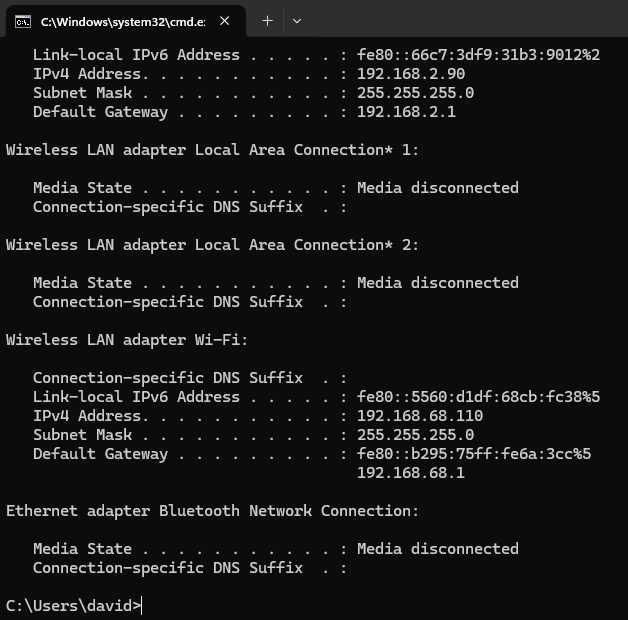Click Bluetooth adapter's "Media disconnected" text
Image resolution: width=628 pixels, height=620 pixels.
pyautogui.click(x=437, y=549)
